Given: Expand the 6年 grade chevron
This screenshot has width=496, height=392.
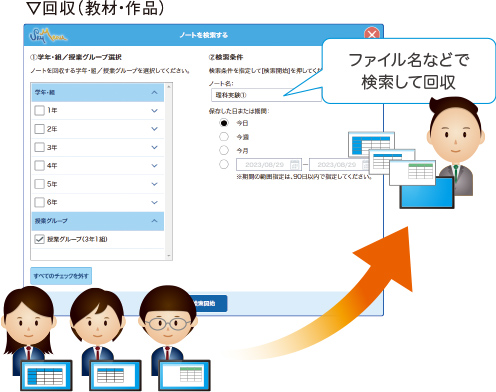Looking at the screenshot, I should coord(154,202).
